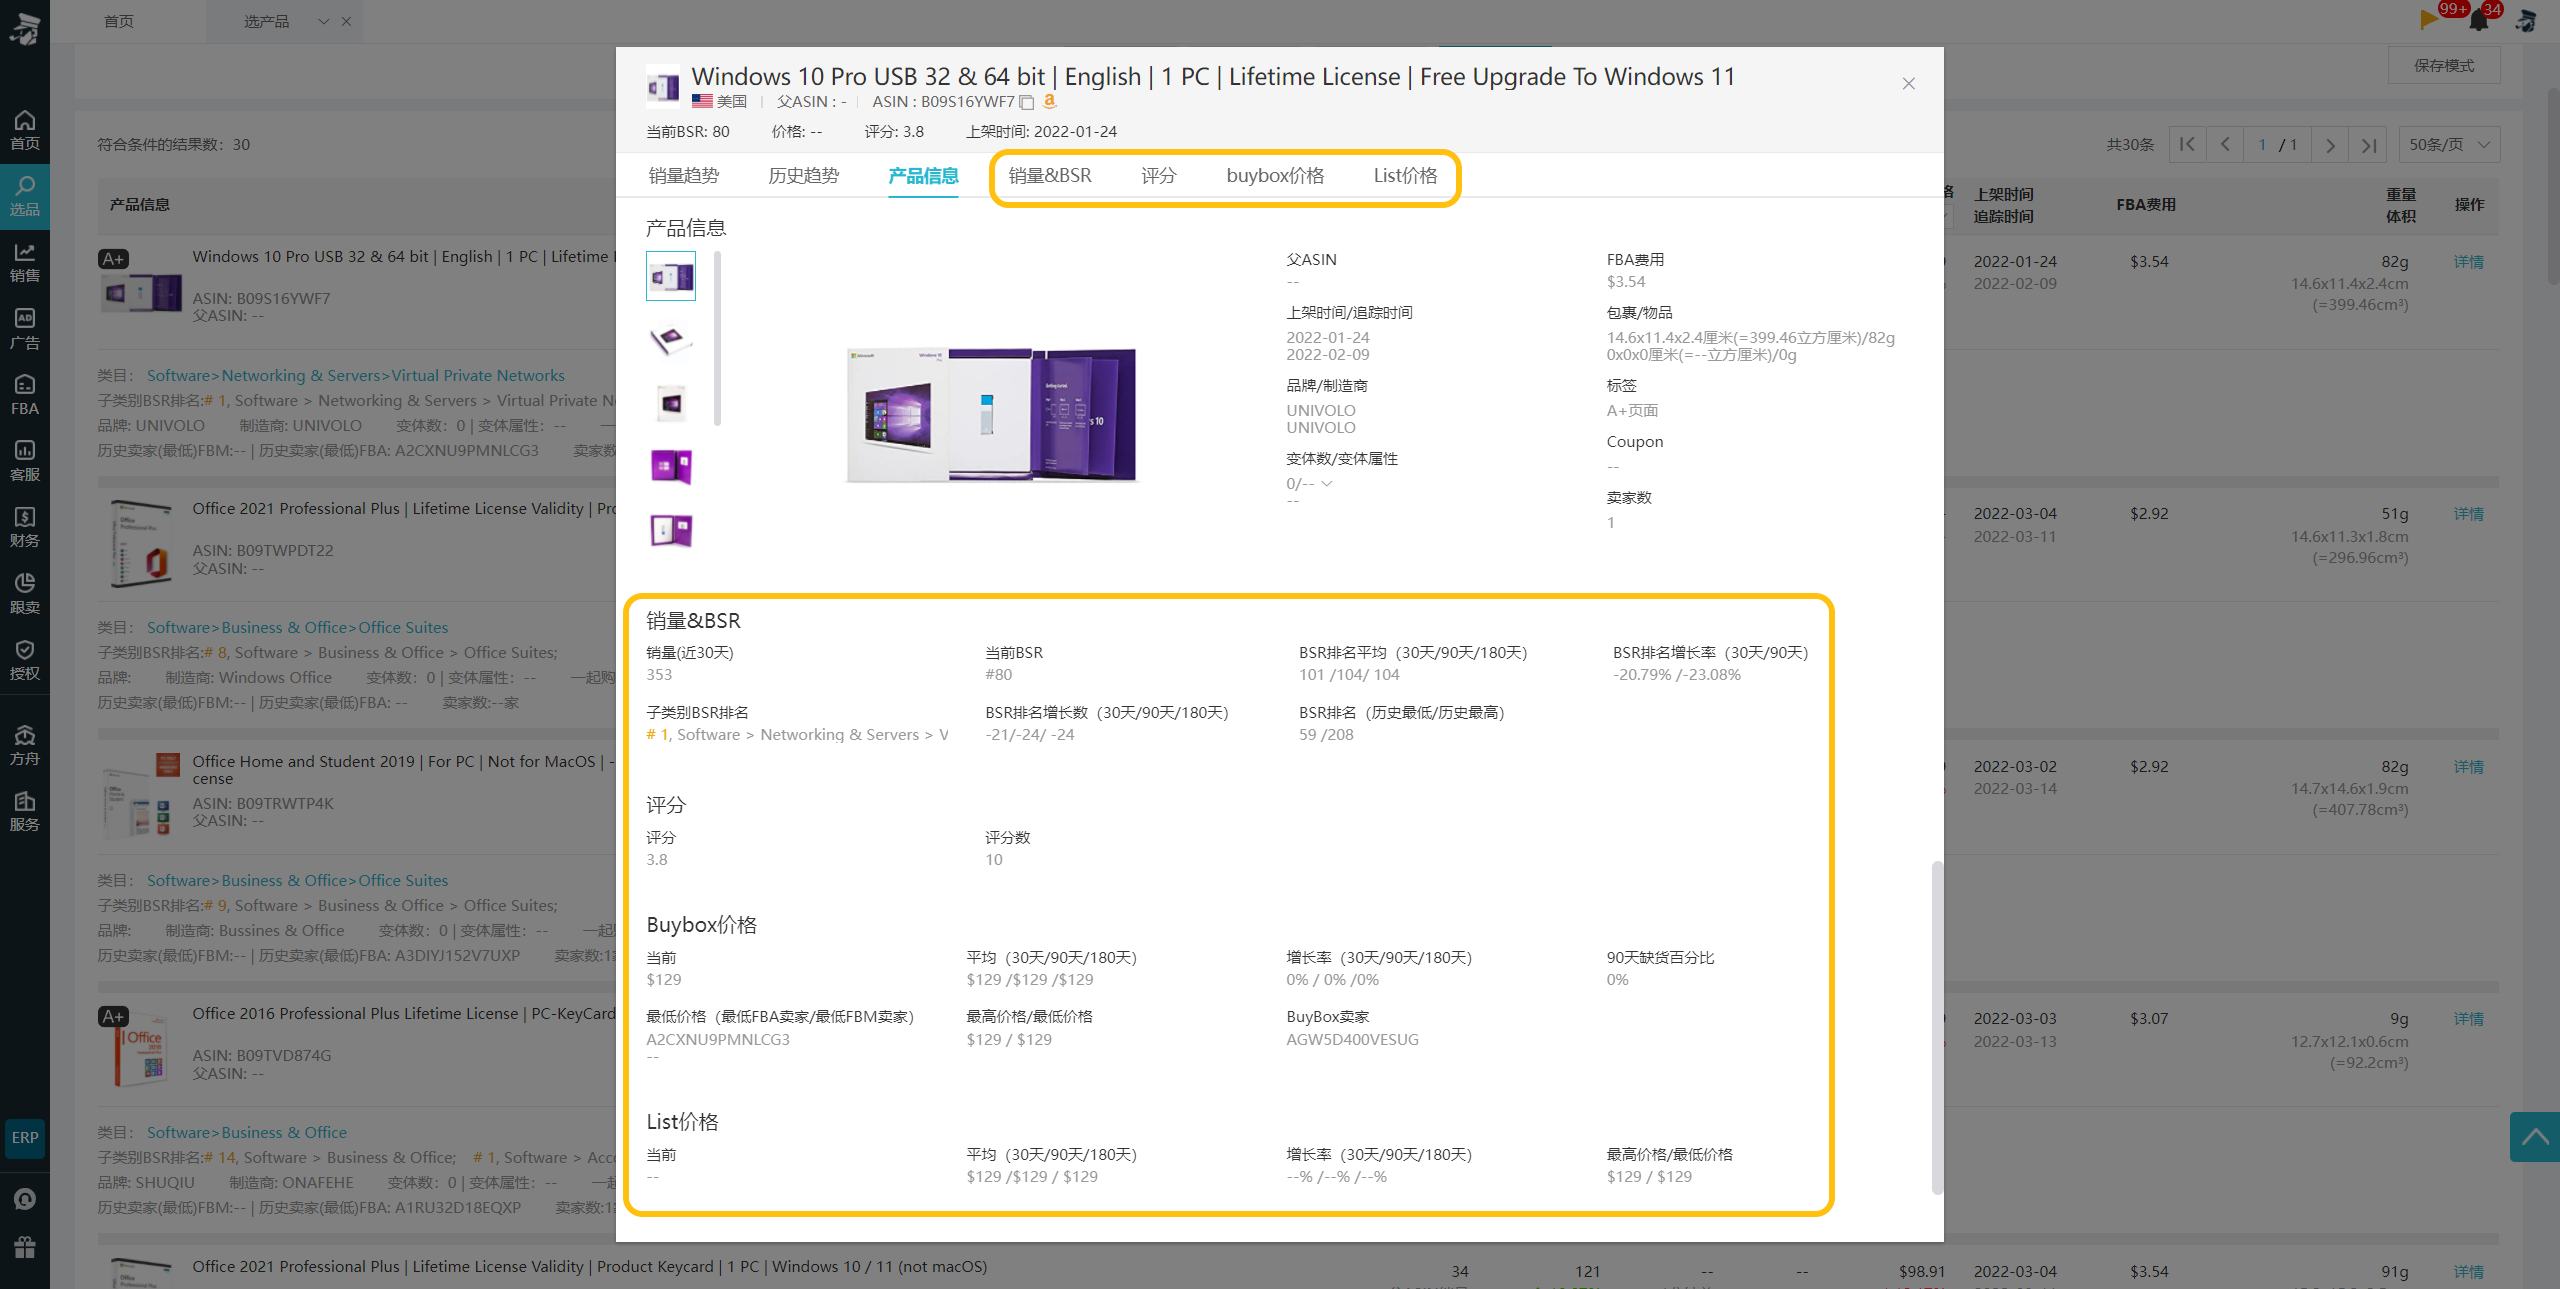Expand the 选产品 tab dropdown chevron

coord(323,21)
